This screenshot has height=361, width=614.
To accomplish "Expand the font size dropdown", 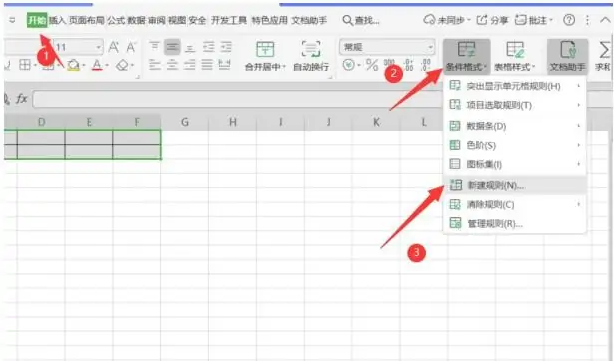I will [98, 47].
